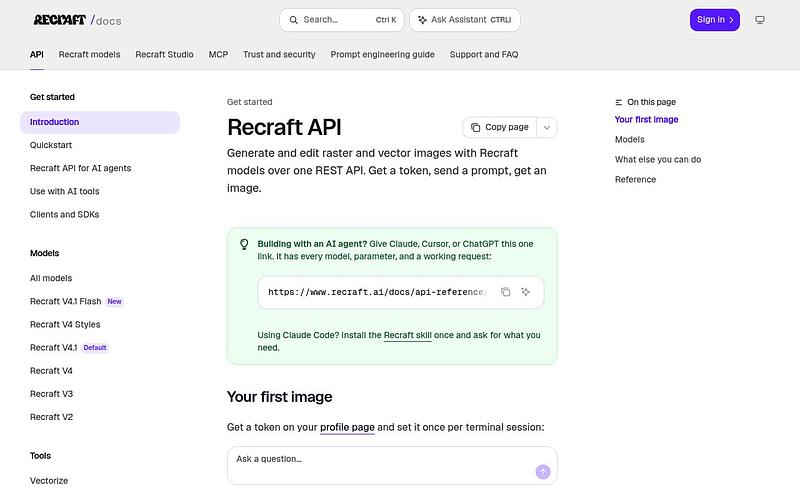Viewport: 800px width, 500px height.
Task: Toggle the theme with the monitor icon
Action: pos(760,20)
